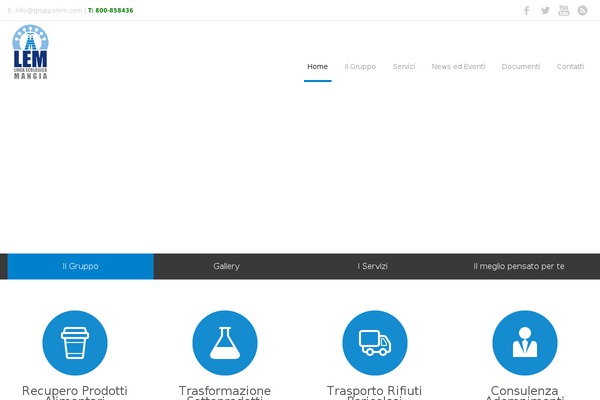Image resolution: width=600 pixels, height=400 pixels.
Task: Open the Twitter social icon
Action: [545, 10]
